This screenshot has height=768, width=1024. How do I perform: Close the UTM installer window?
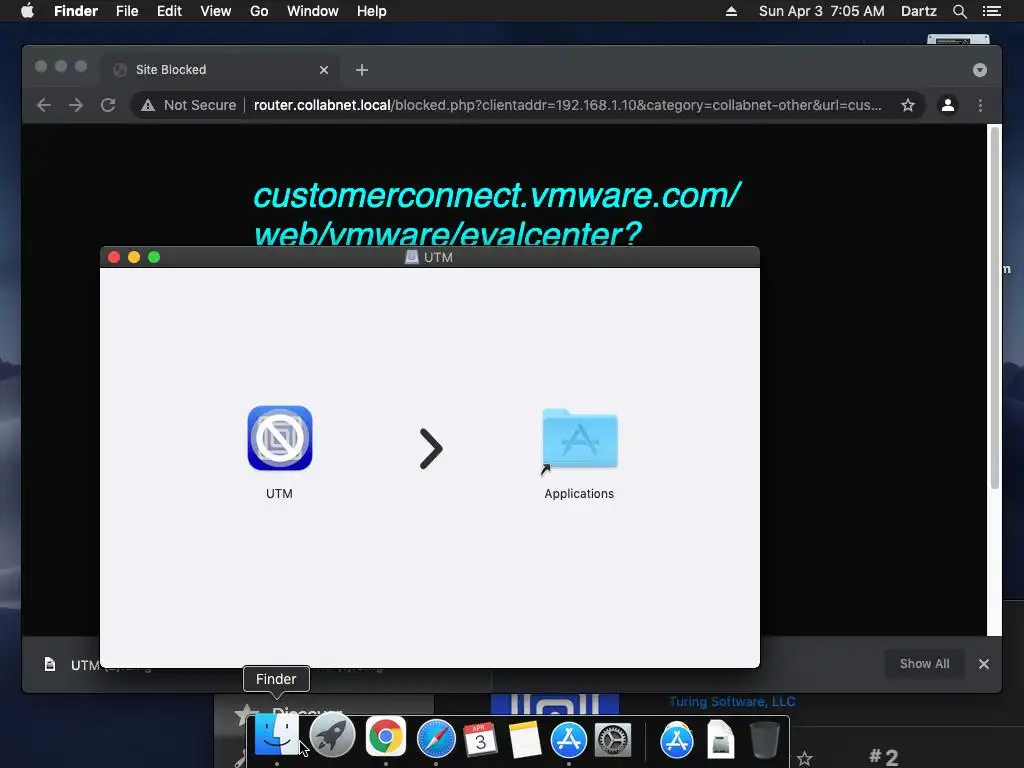coord(114,257)
